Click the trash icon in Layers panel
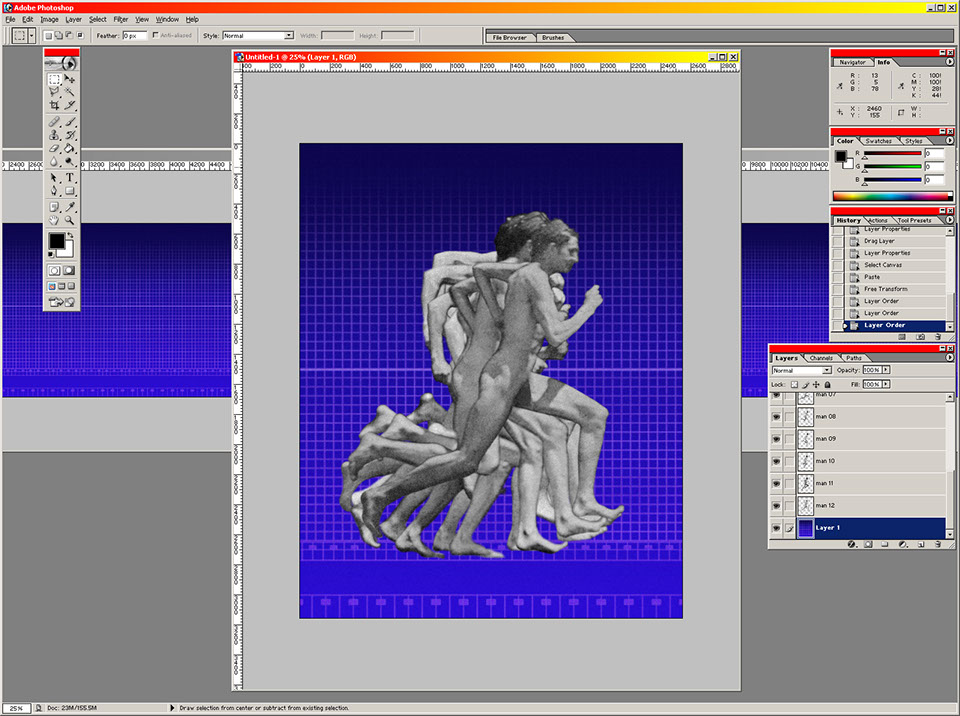Screen dimensions: 960x716 [937, 544]
